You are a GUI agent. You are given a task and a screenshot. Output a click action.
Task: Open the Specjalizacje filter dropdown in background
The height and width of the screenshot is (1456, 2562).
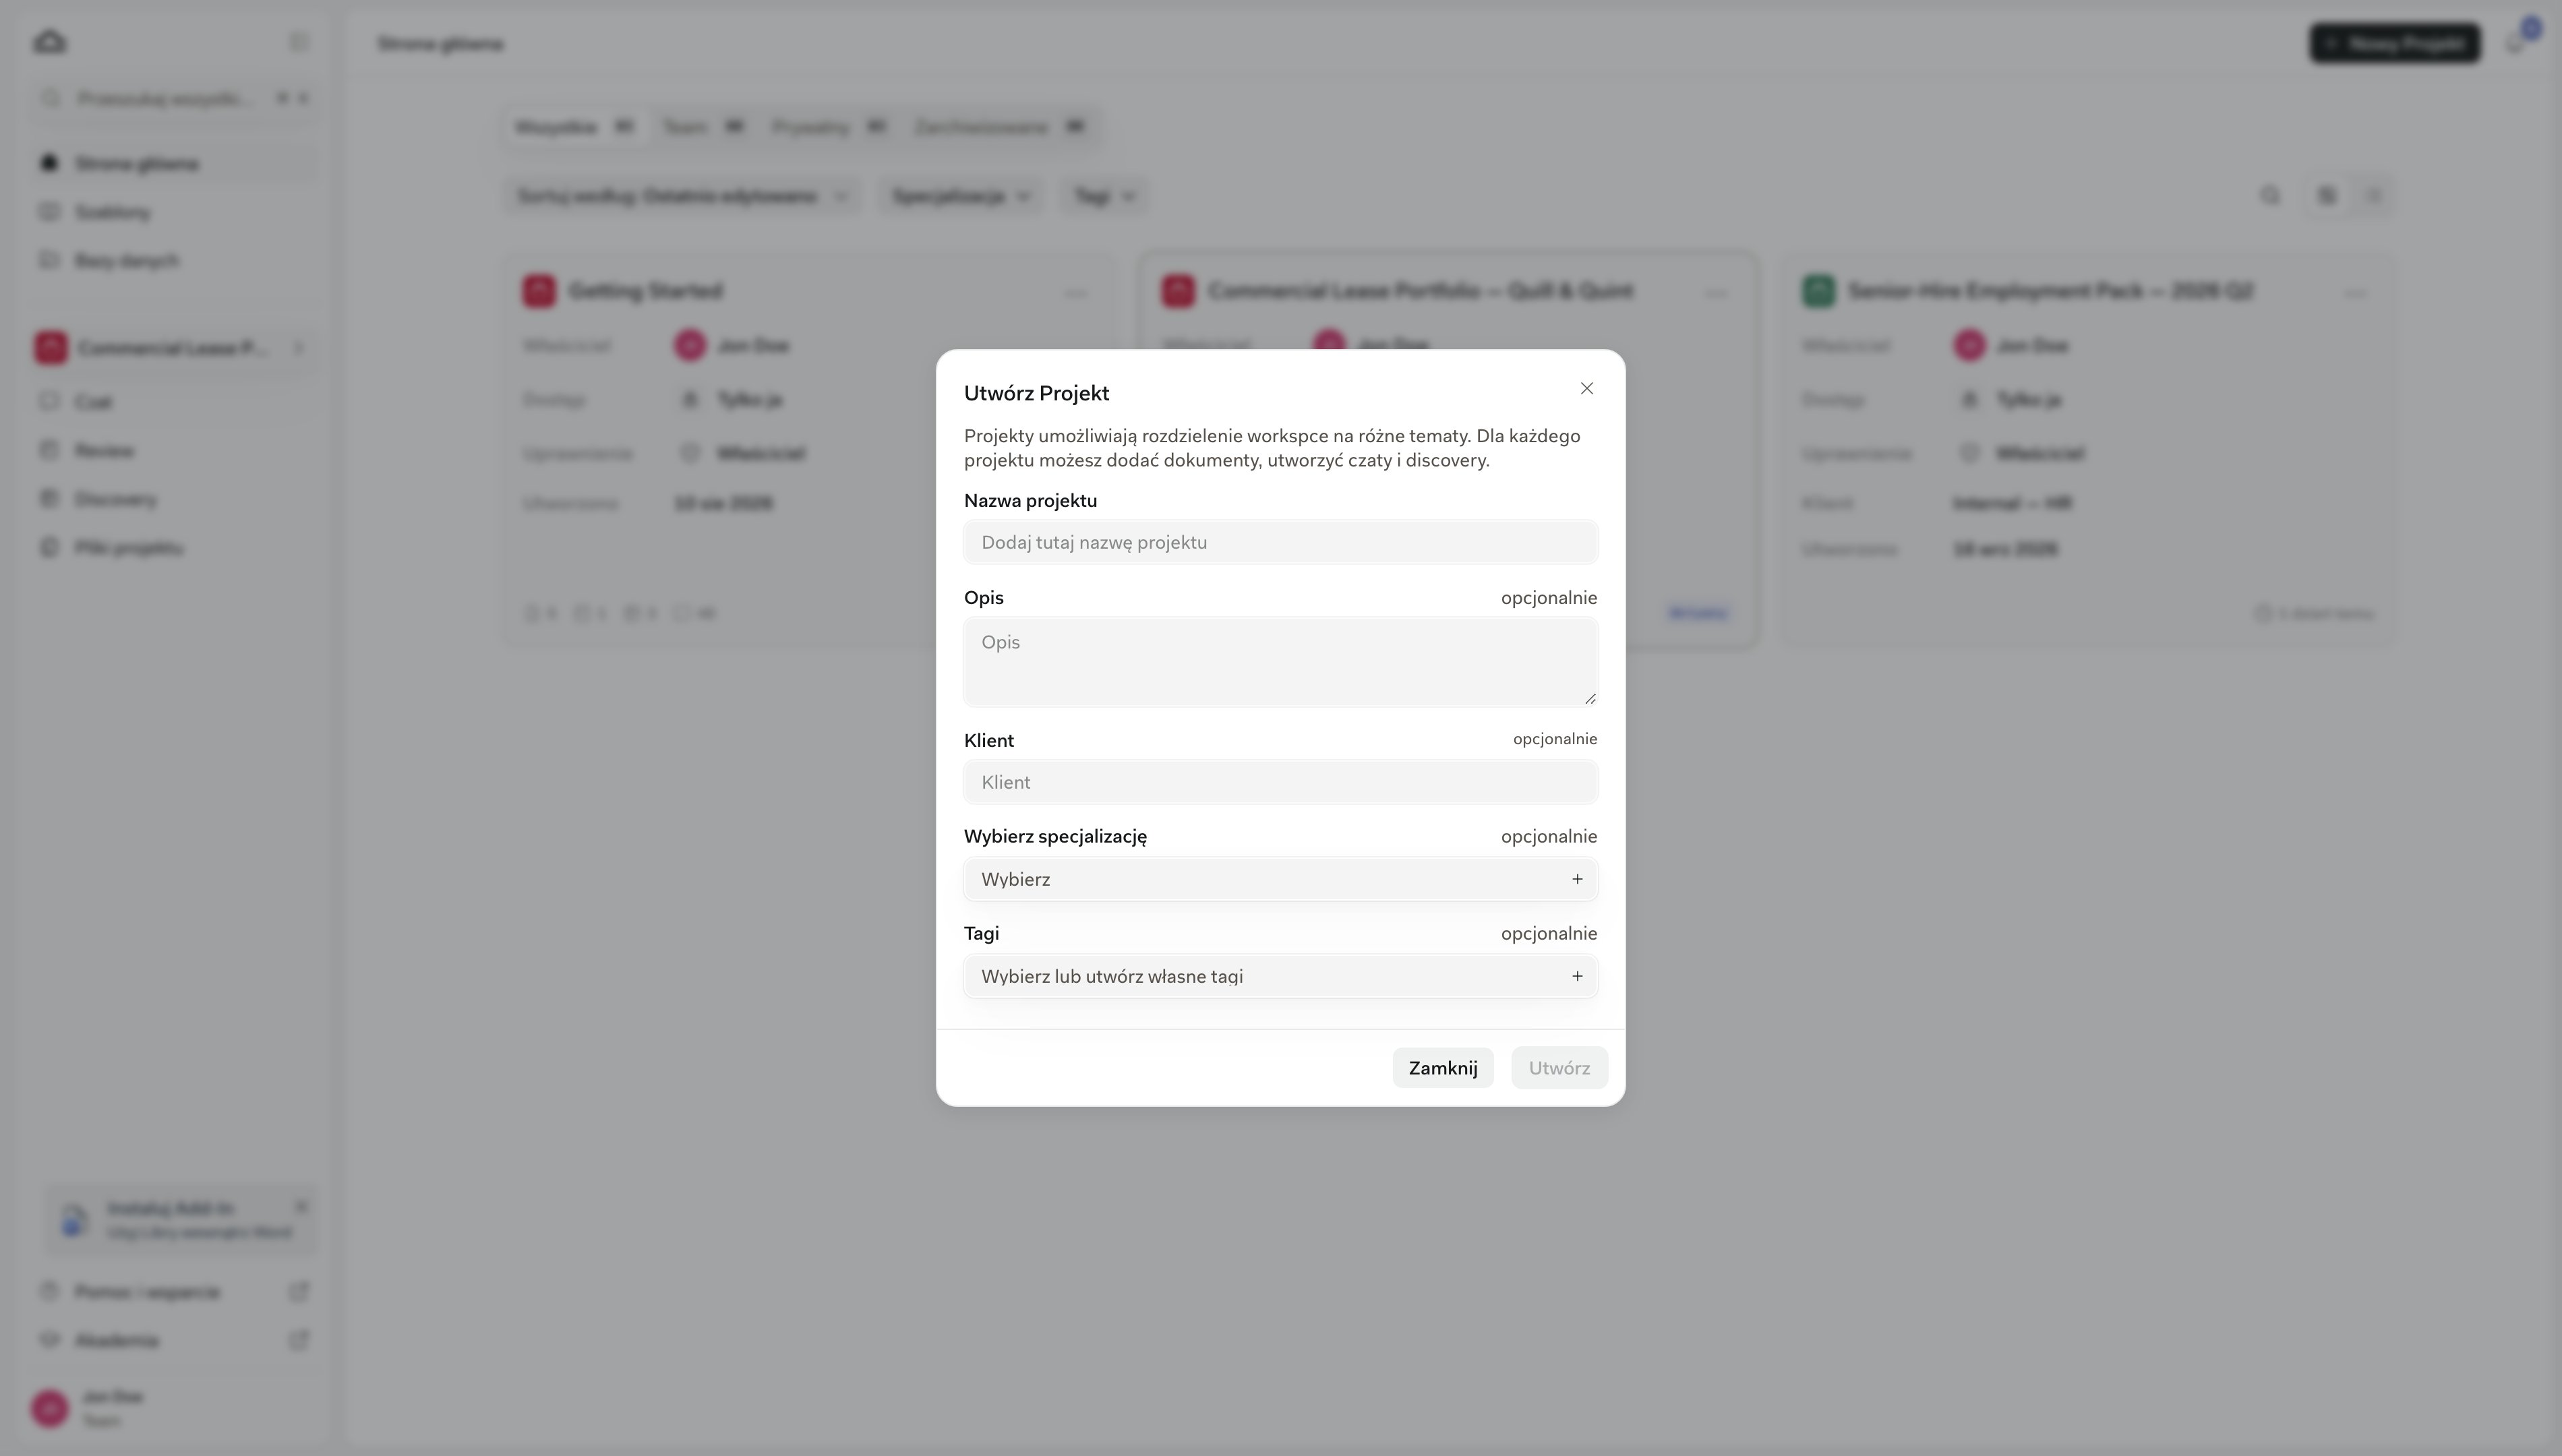961,196
